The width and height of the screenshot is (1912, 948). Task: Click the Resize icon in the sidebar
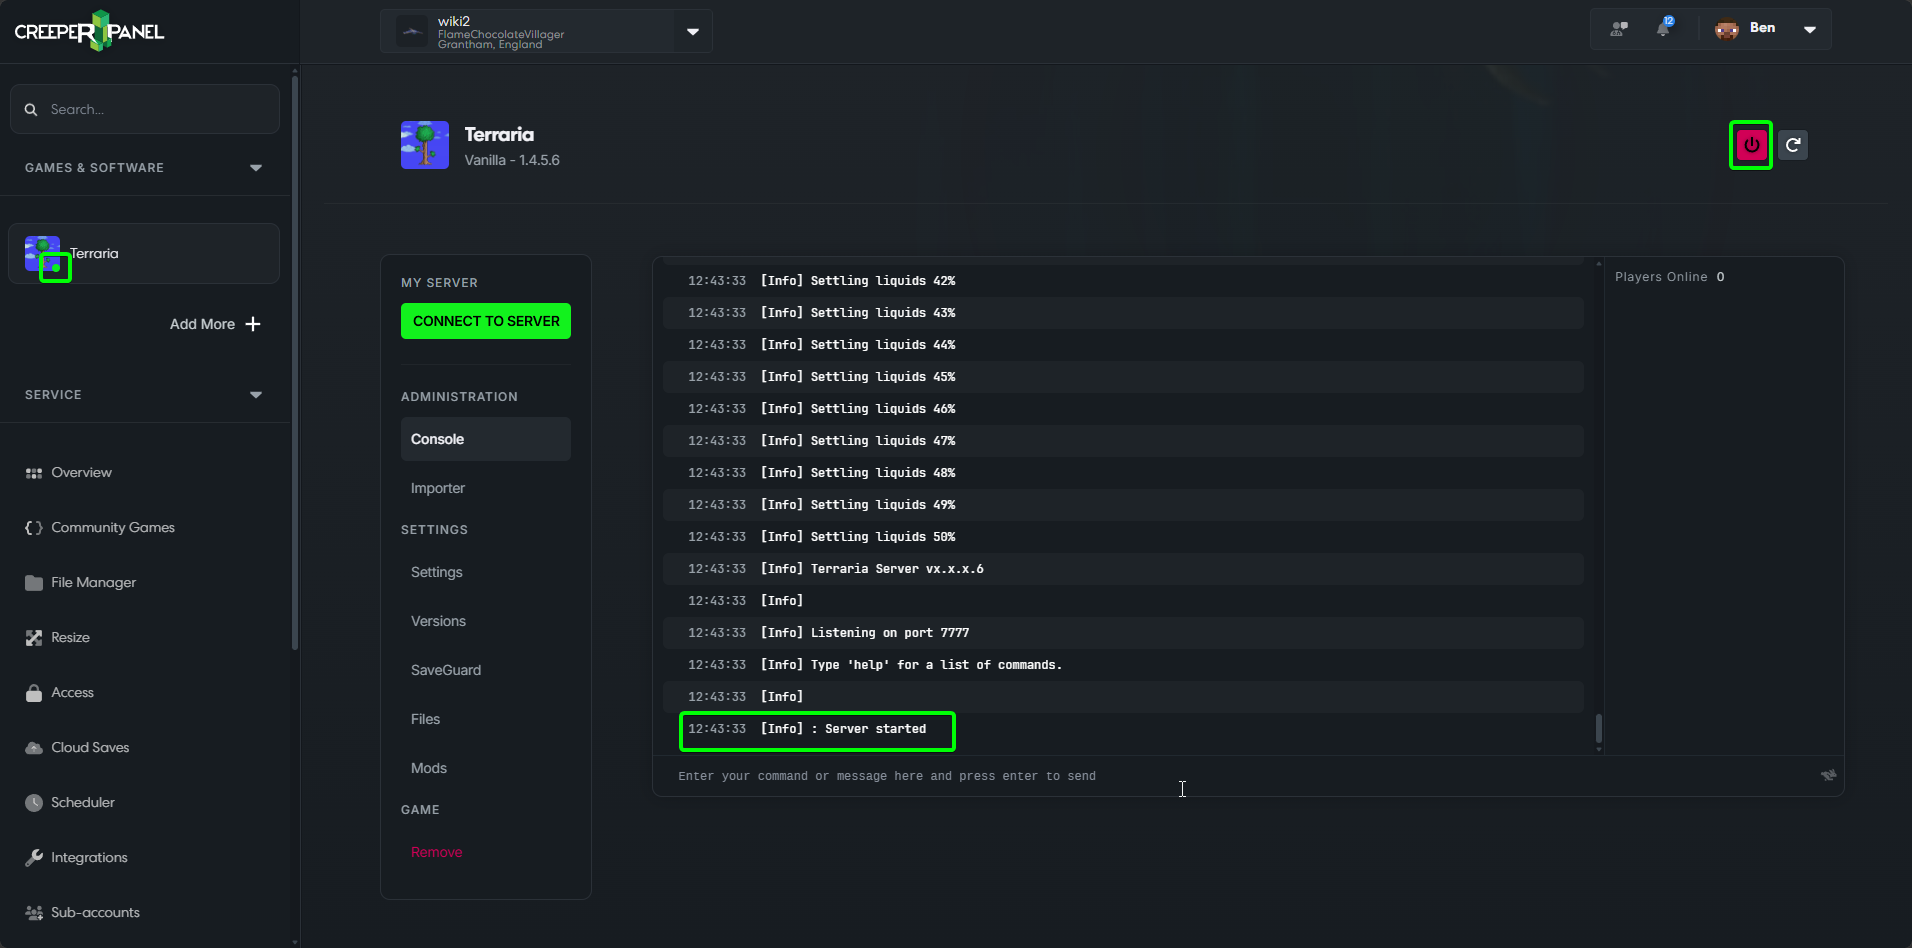(x=34, y=638)
